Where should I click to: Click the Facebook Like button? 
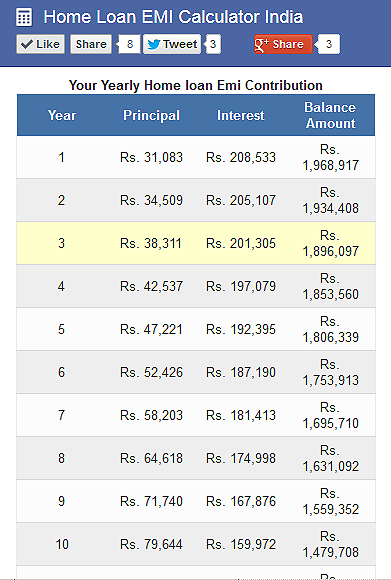(x=41, y=44)
